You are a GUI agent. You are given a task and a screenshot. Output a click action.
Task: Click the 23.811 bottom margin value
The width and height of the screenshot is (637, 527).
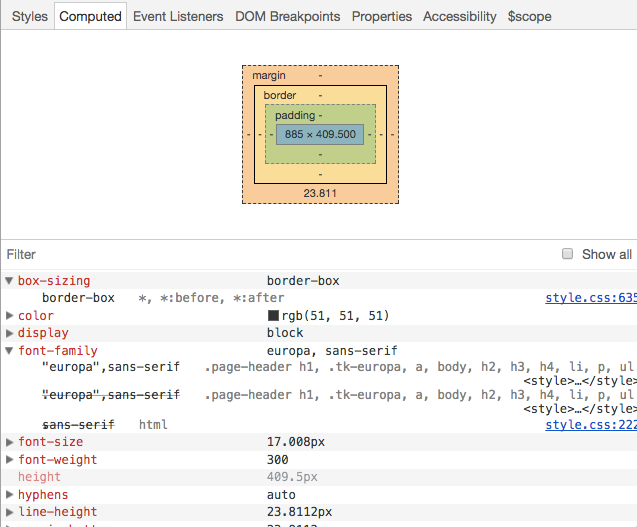click(320, 193)
